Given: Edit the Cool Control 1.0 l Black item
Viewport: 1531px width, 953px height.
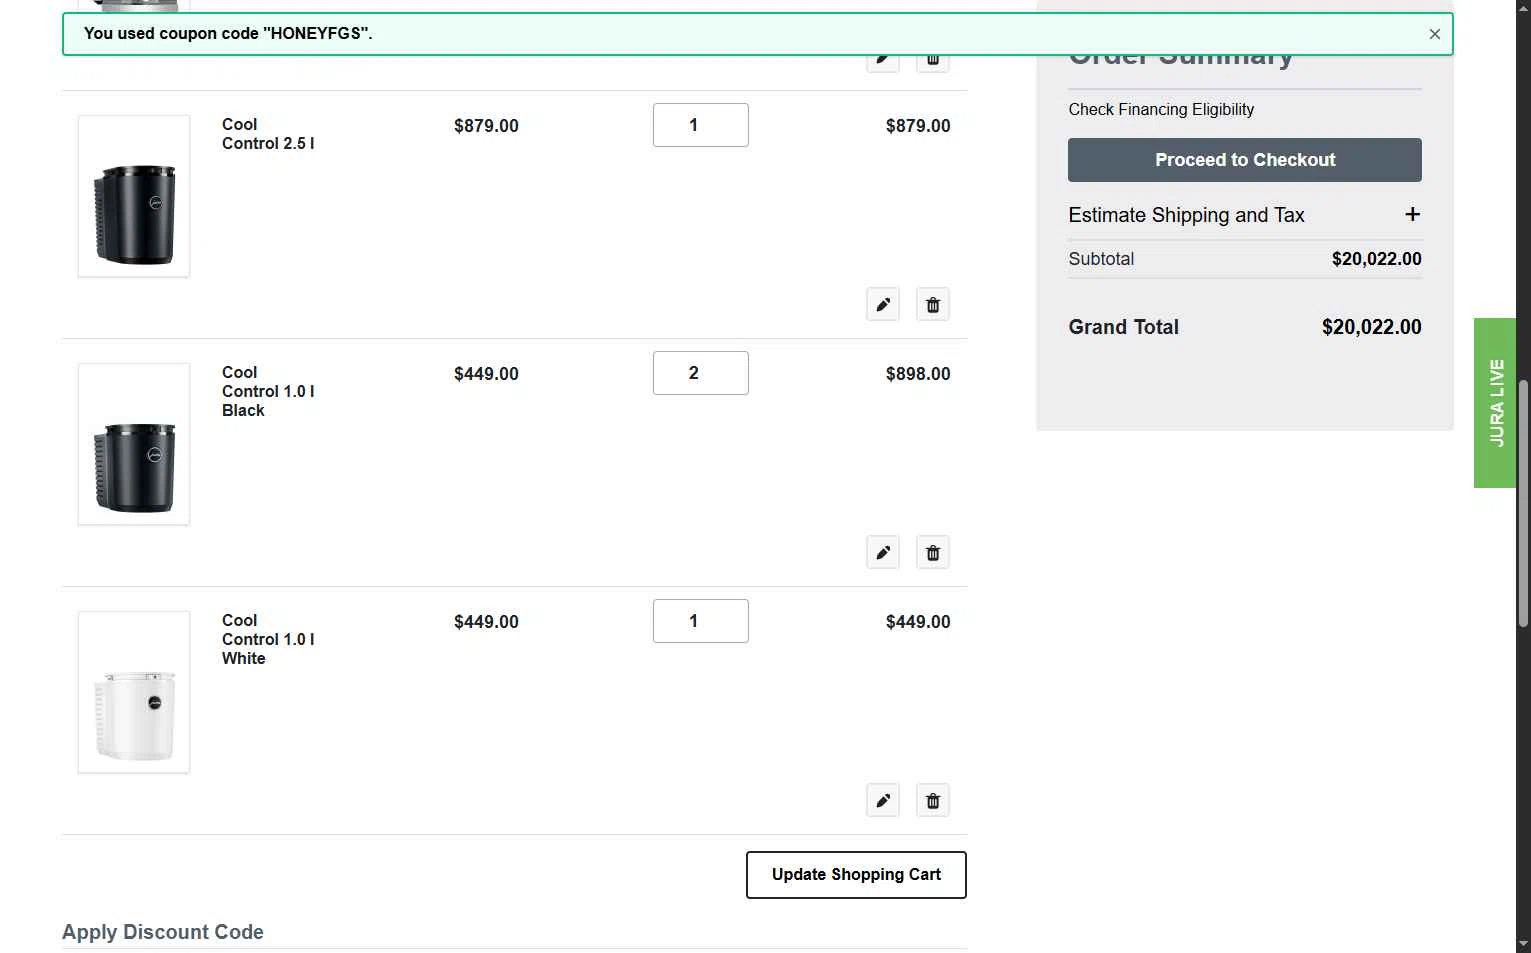Looking at the screenshot, I should pos(883,553).
